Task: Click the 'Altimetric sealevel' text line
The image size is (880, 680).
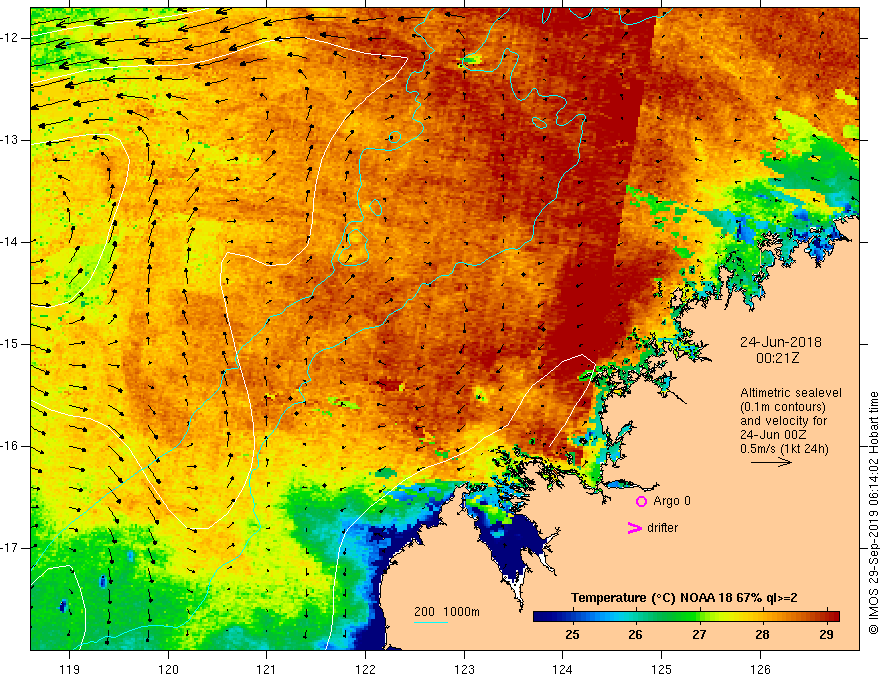Action: tap(790, 393)
